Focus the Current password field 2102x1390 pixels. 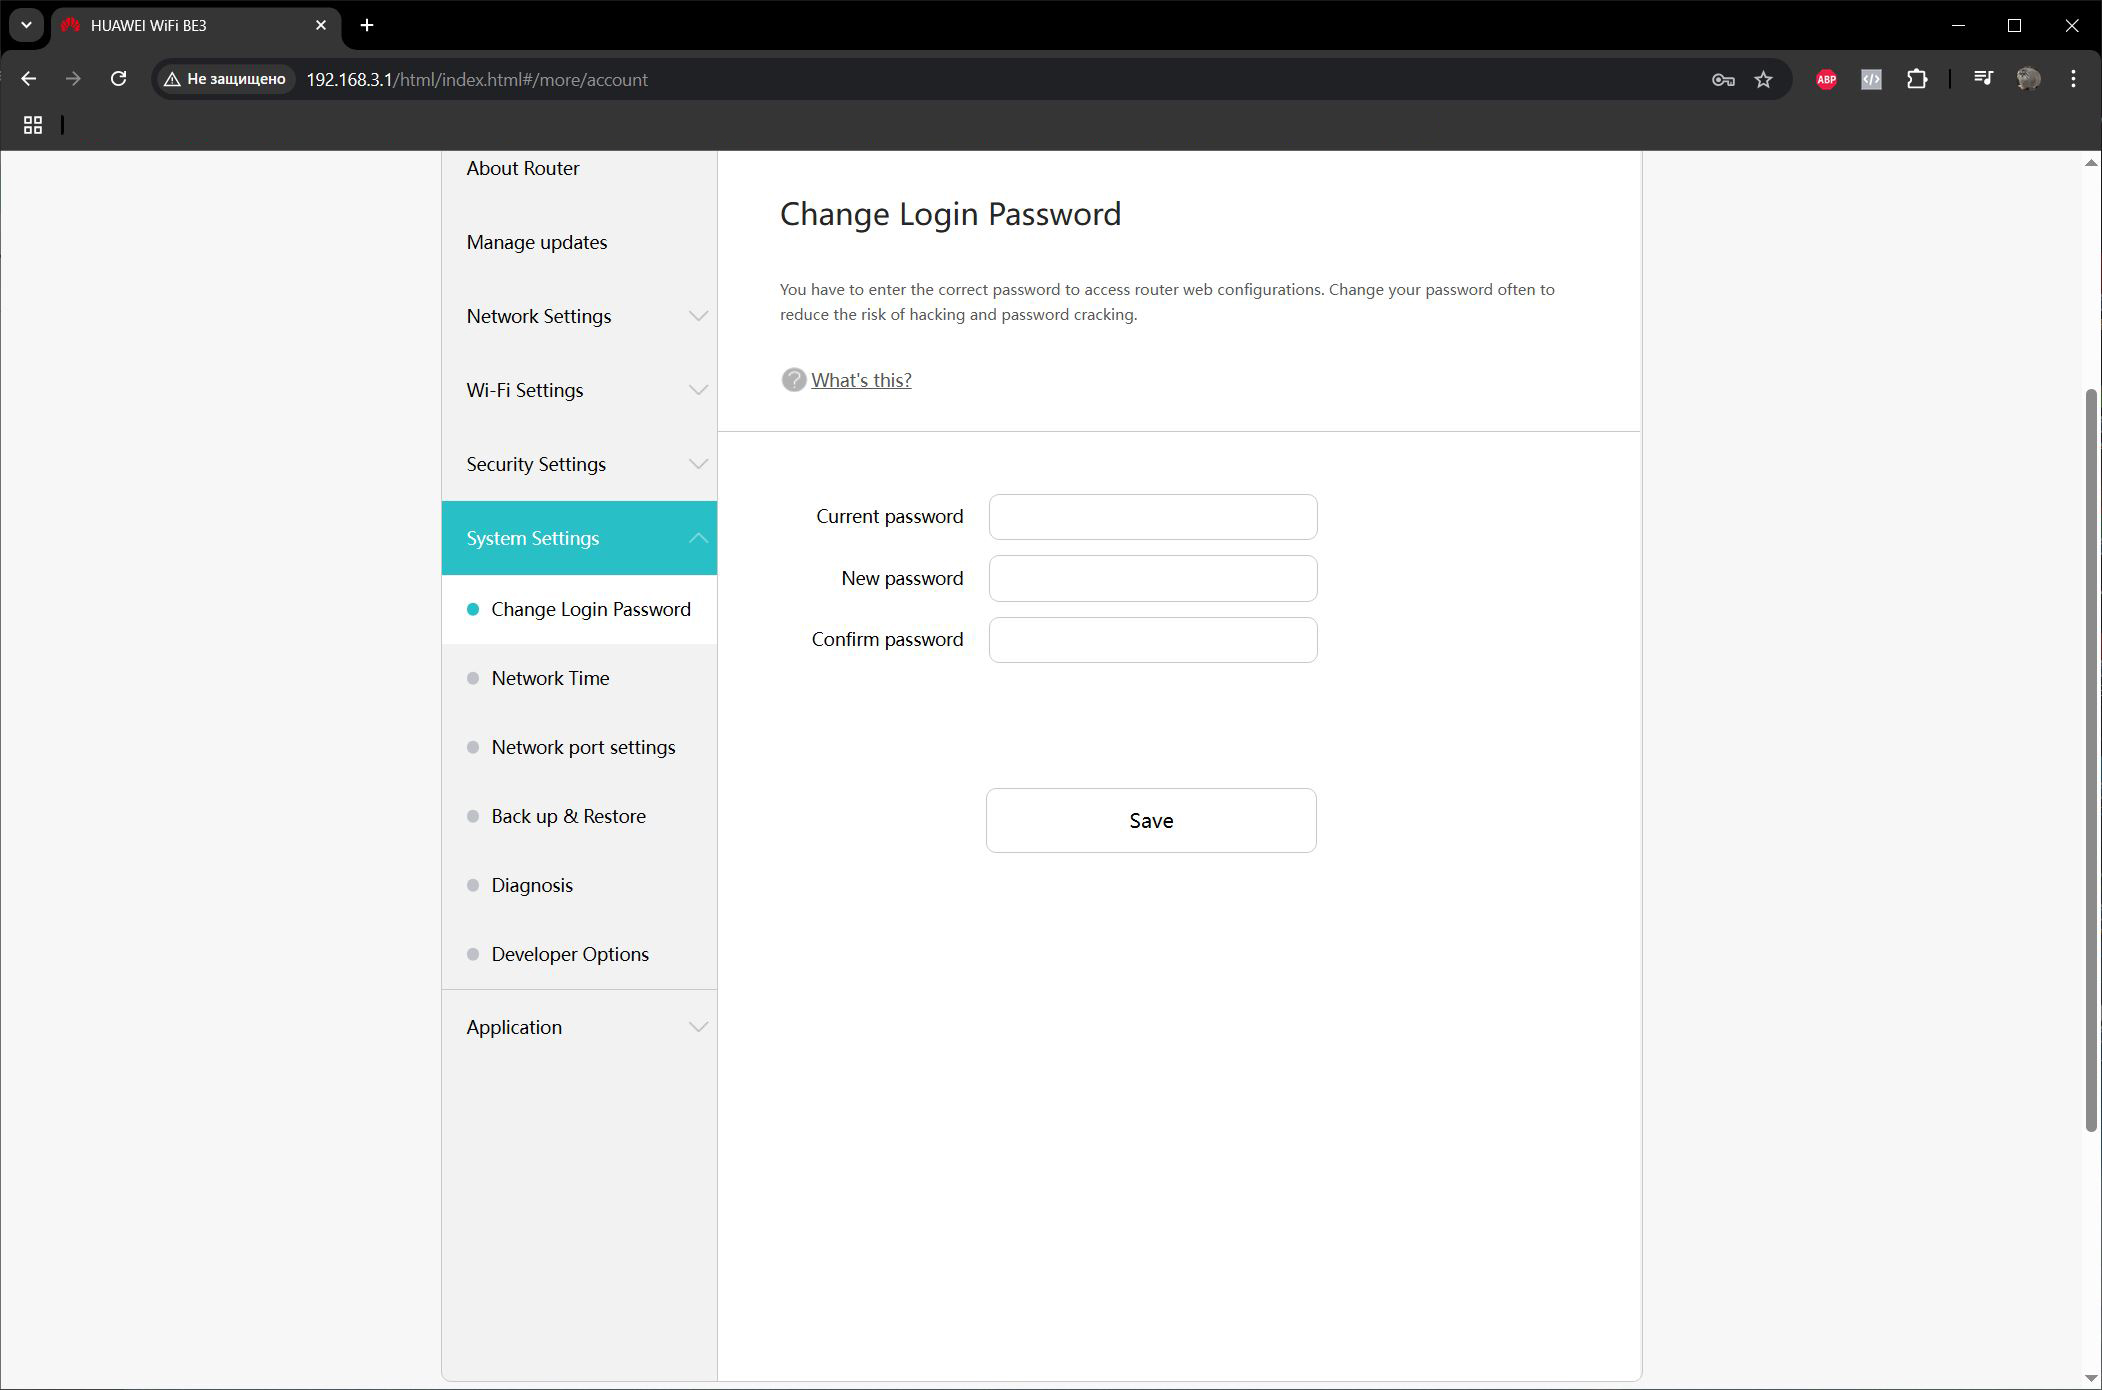click(x=1153, y=517)
